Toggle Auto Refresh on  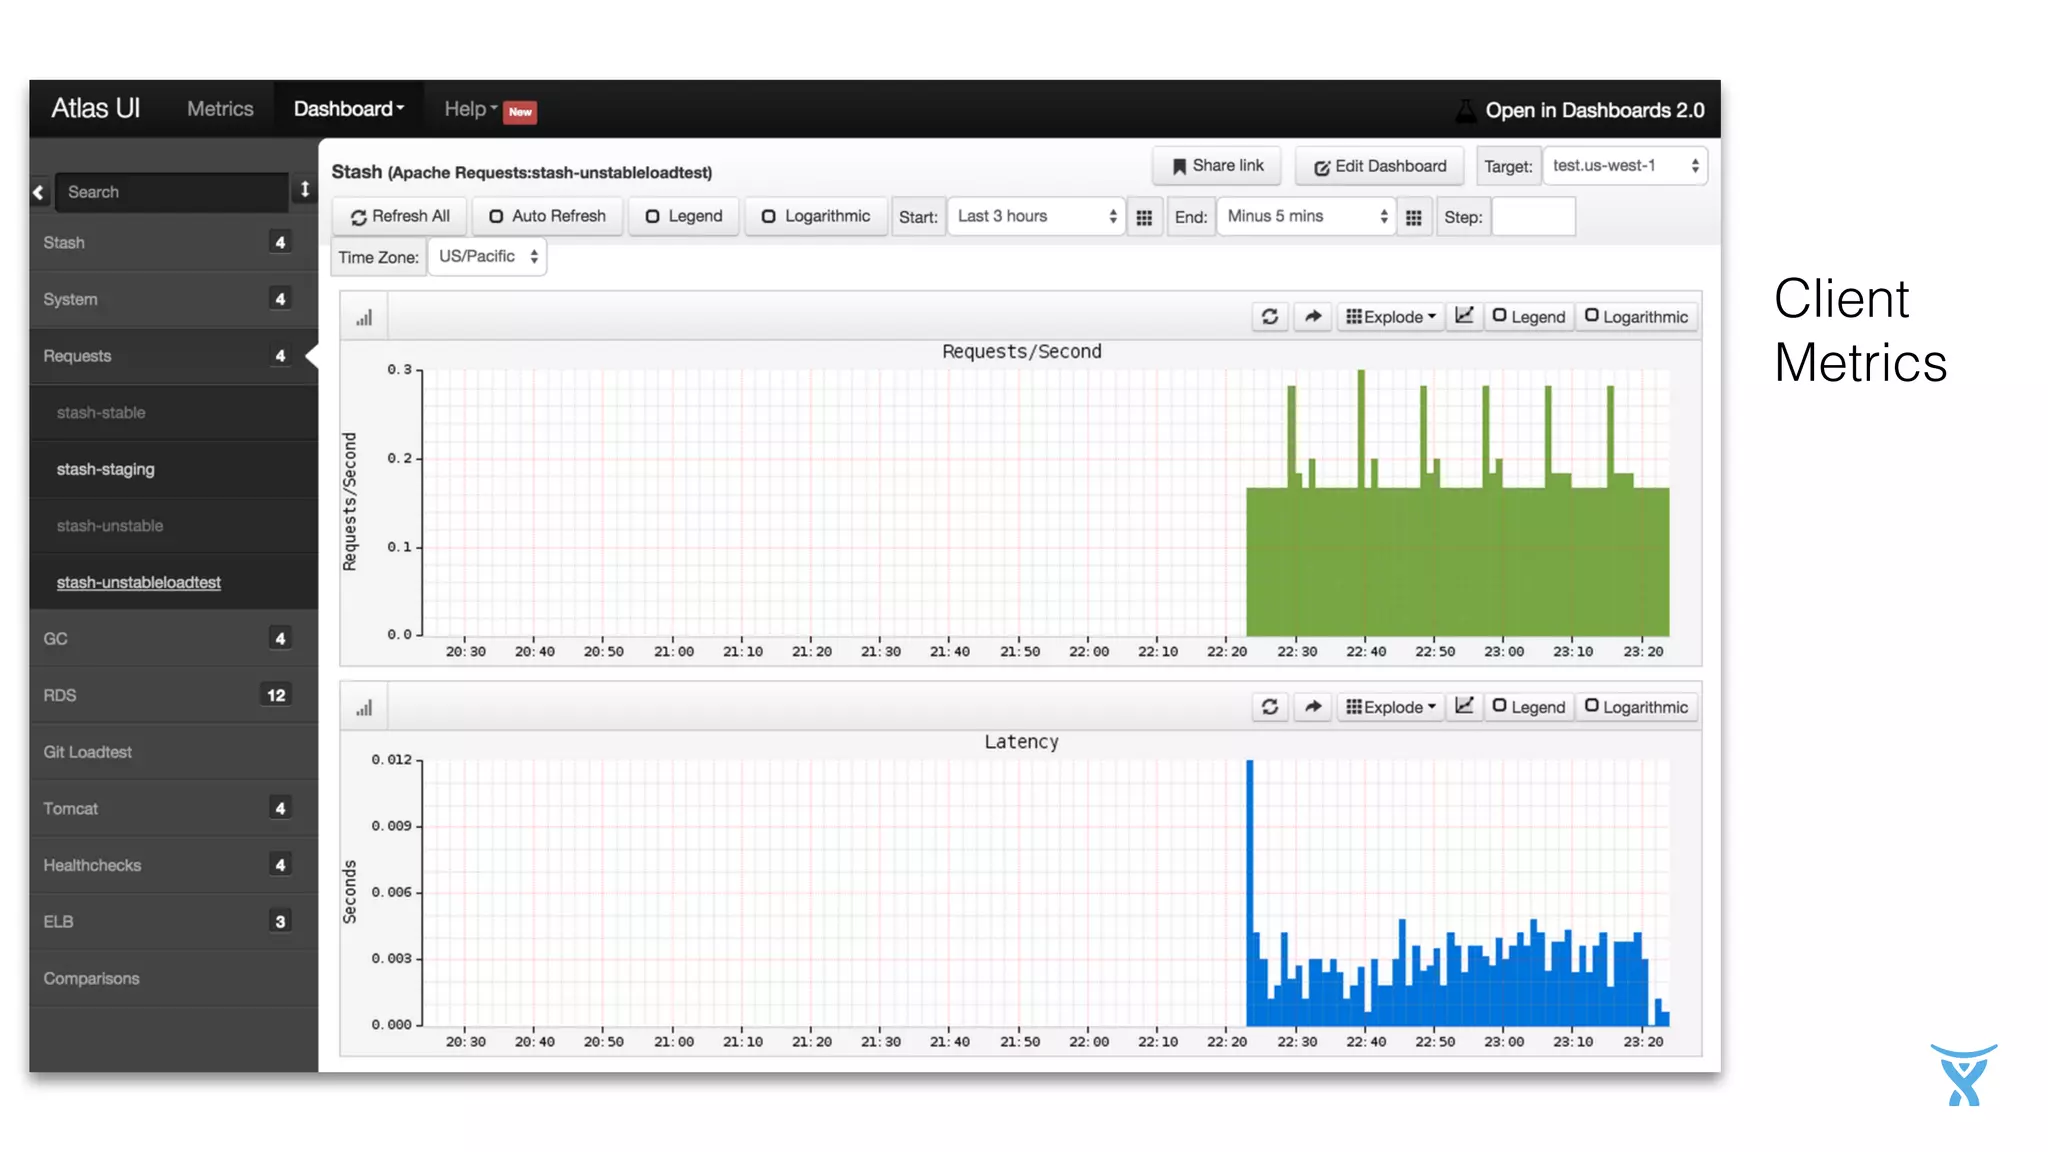pyautogui.click(x=547, y=216)
